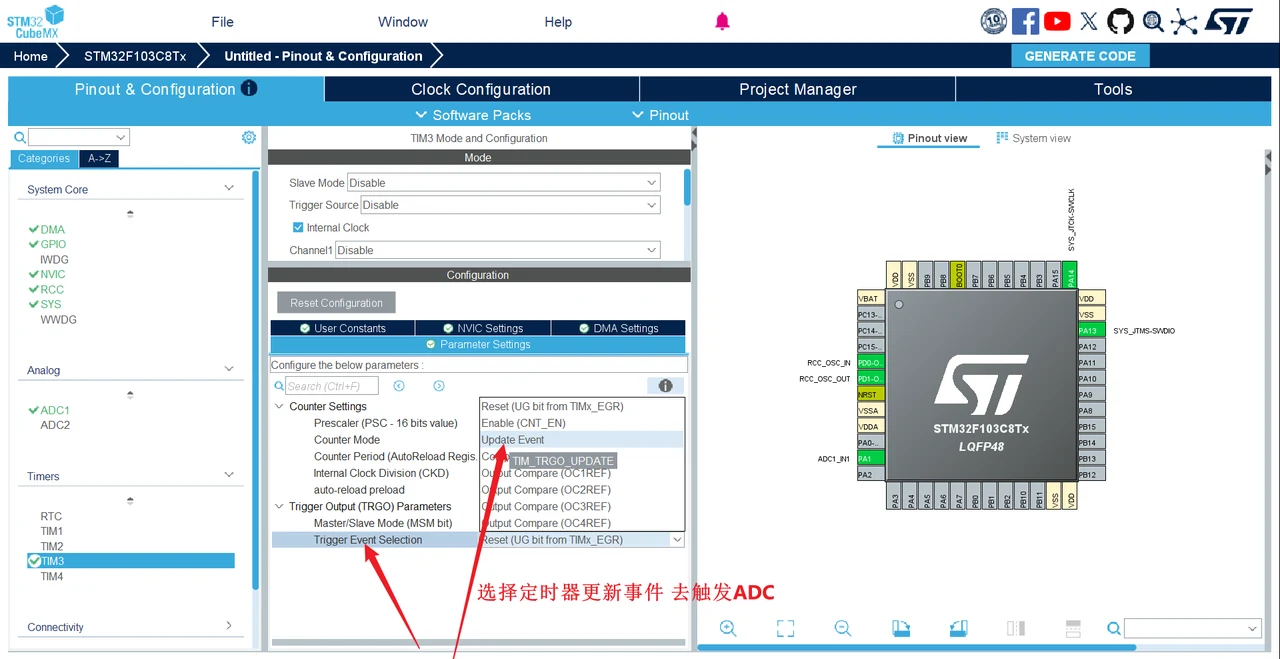1280x659 pixels.
Task: Expand the Connectivity section
Action: tap(229, 626)
